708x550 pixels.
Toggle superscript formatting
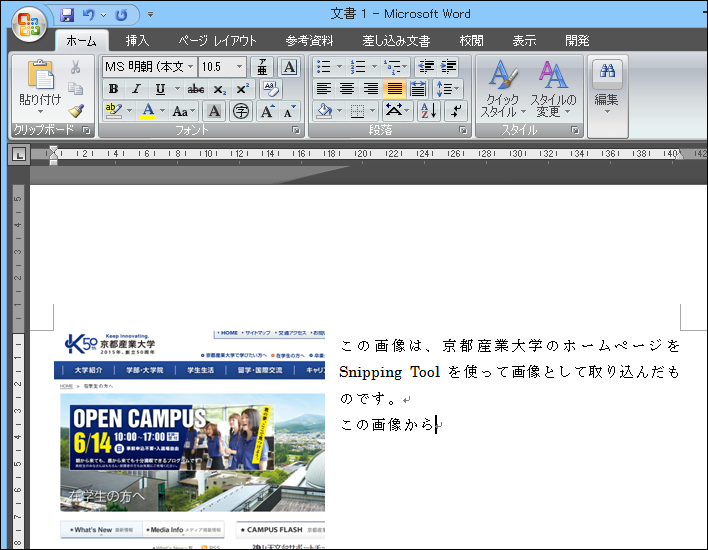(242, 89)
